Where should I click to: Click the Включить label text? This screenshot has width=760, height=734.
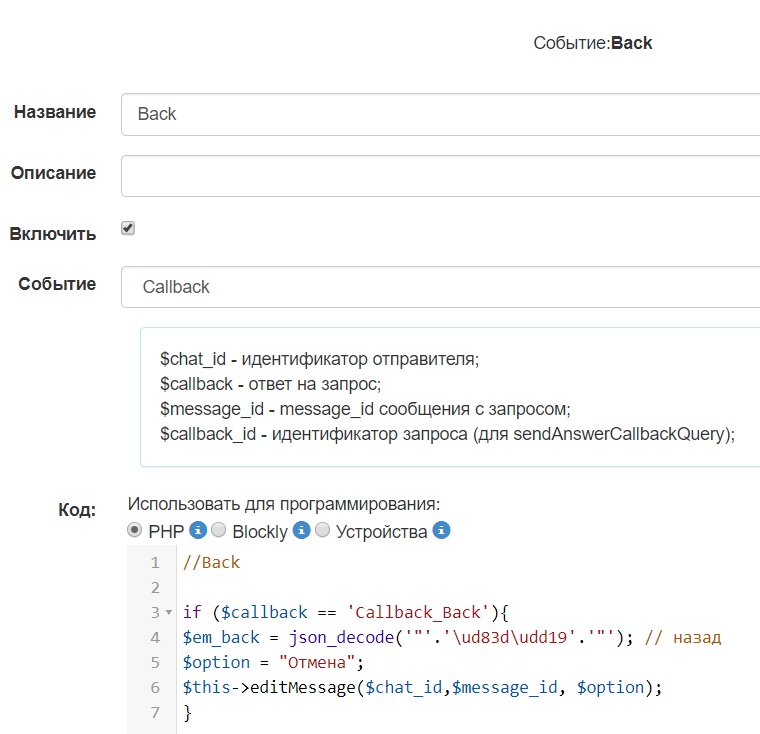[x=53, y=234]
